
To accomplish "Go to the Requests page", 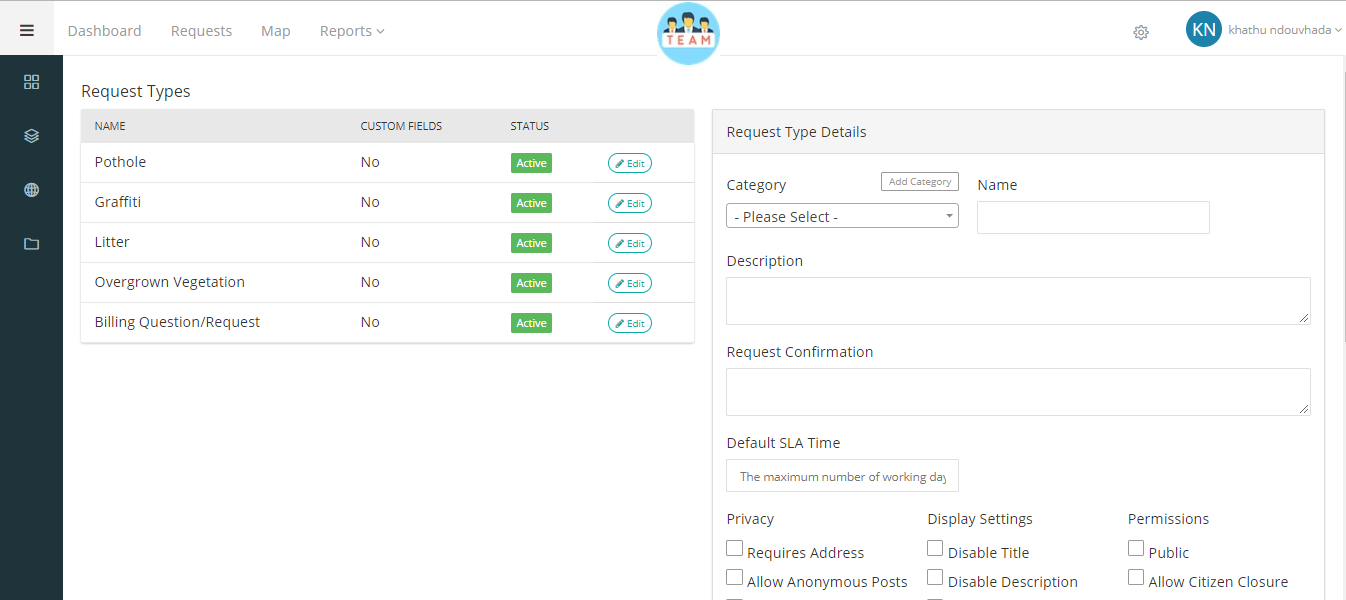I will coord(201,31).
